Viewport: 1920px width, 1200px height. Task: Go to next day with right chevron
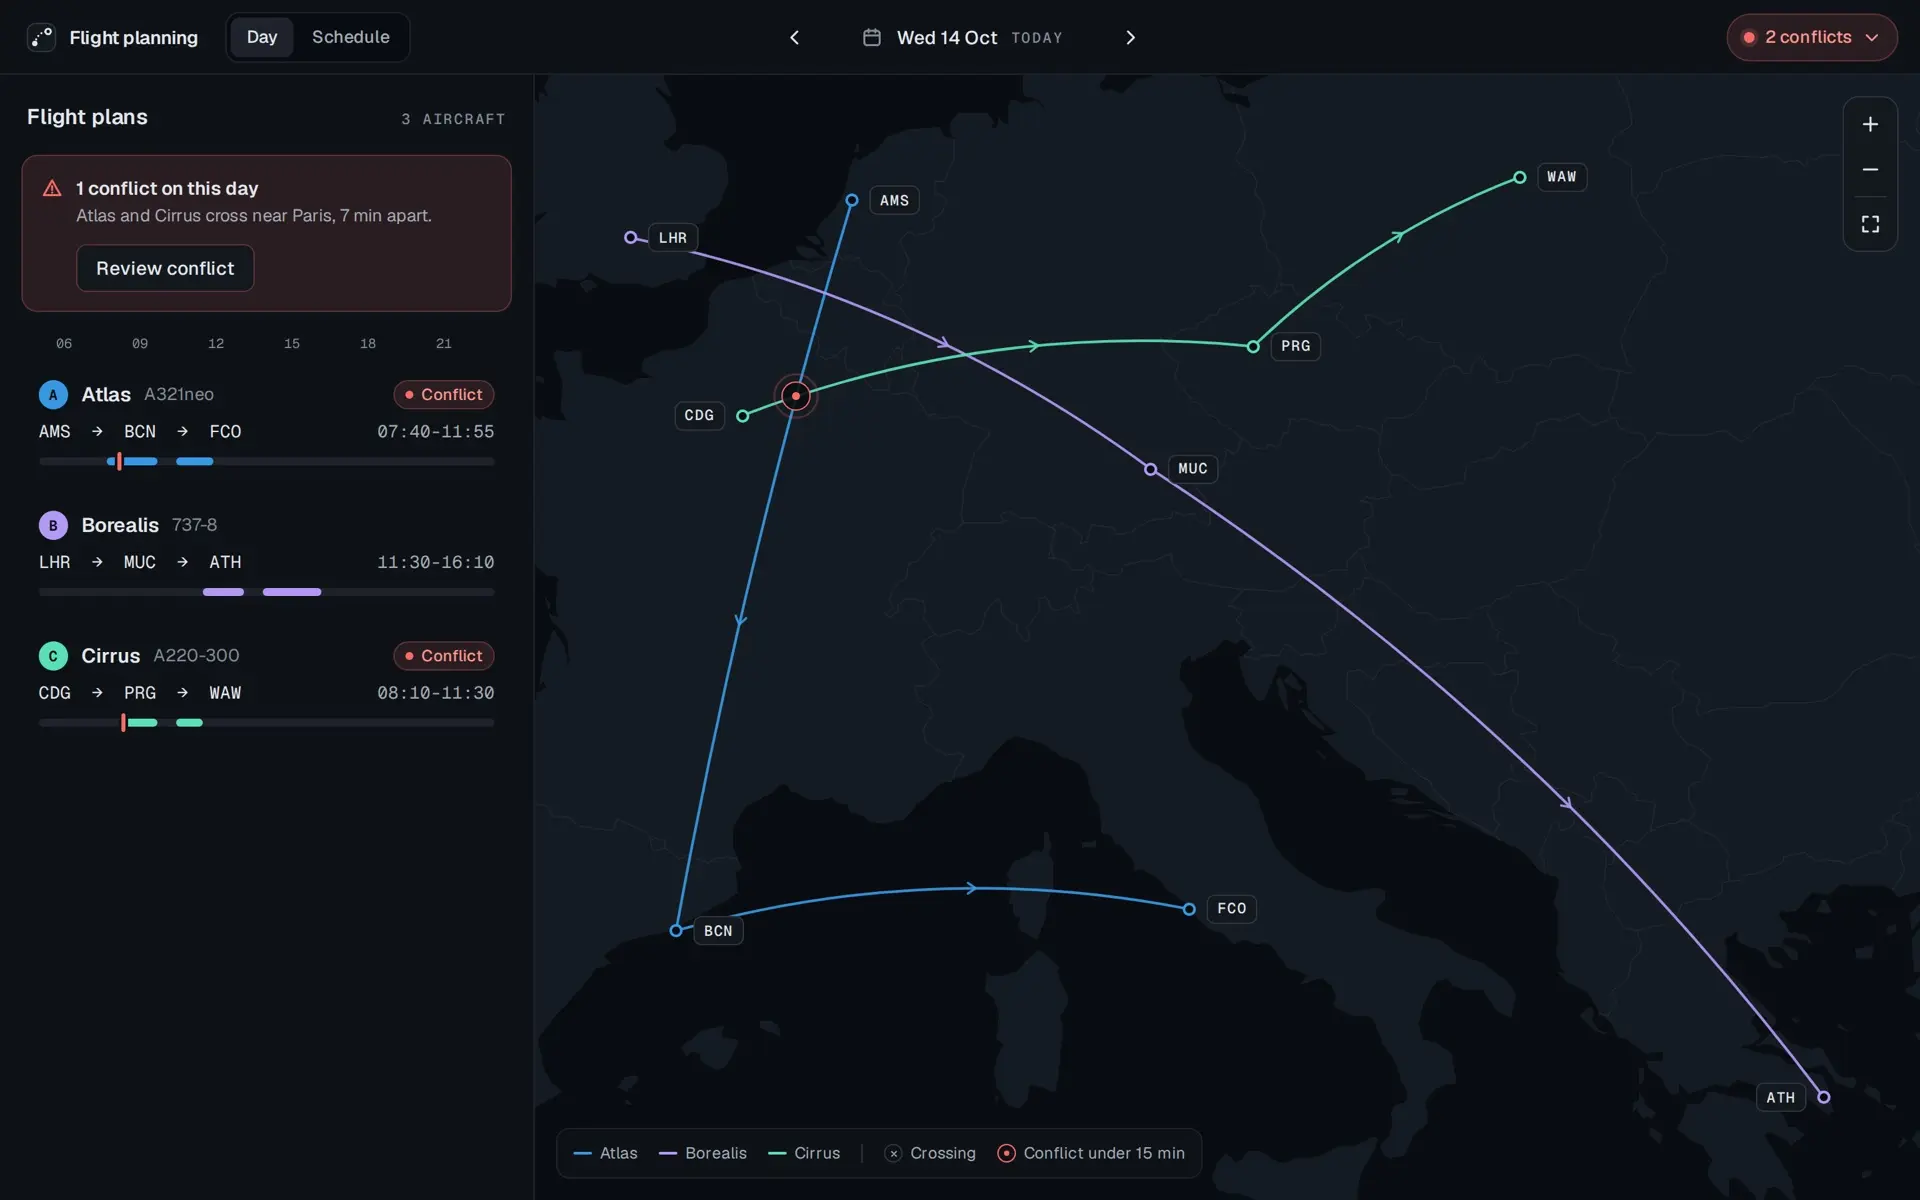(x=1131, y=37)
